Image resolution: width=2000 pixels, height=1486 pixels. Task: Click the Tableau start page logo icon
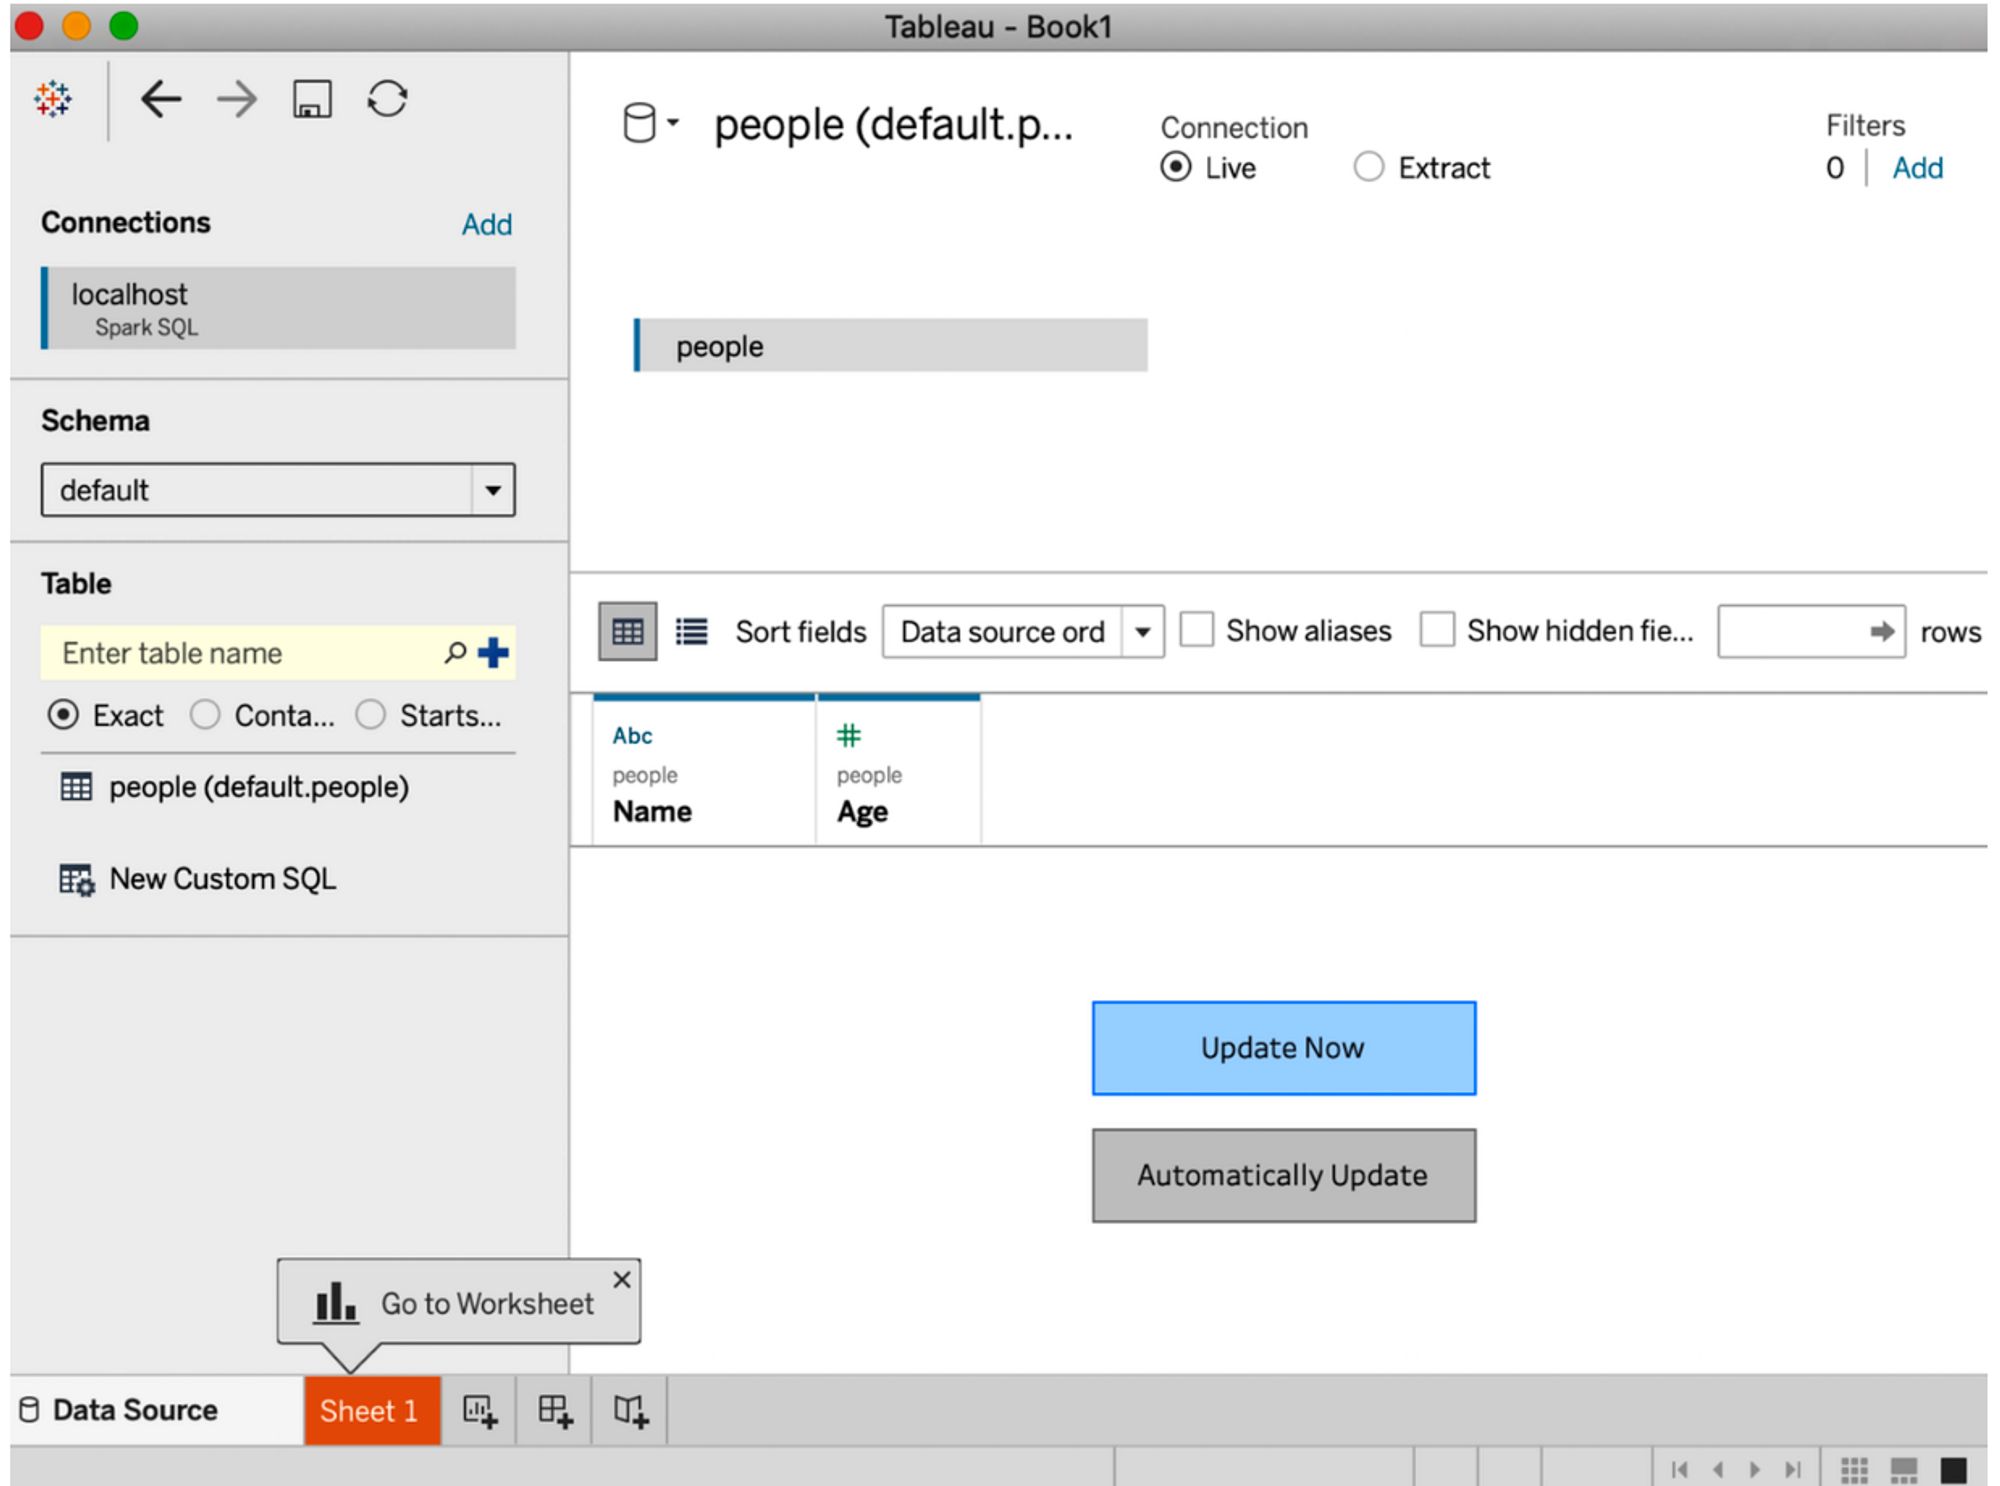(x=52, y=99)
